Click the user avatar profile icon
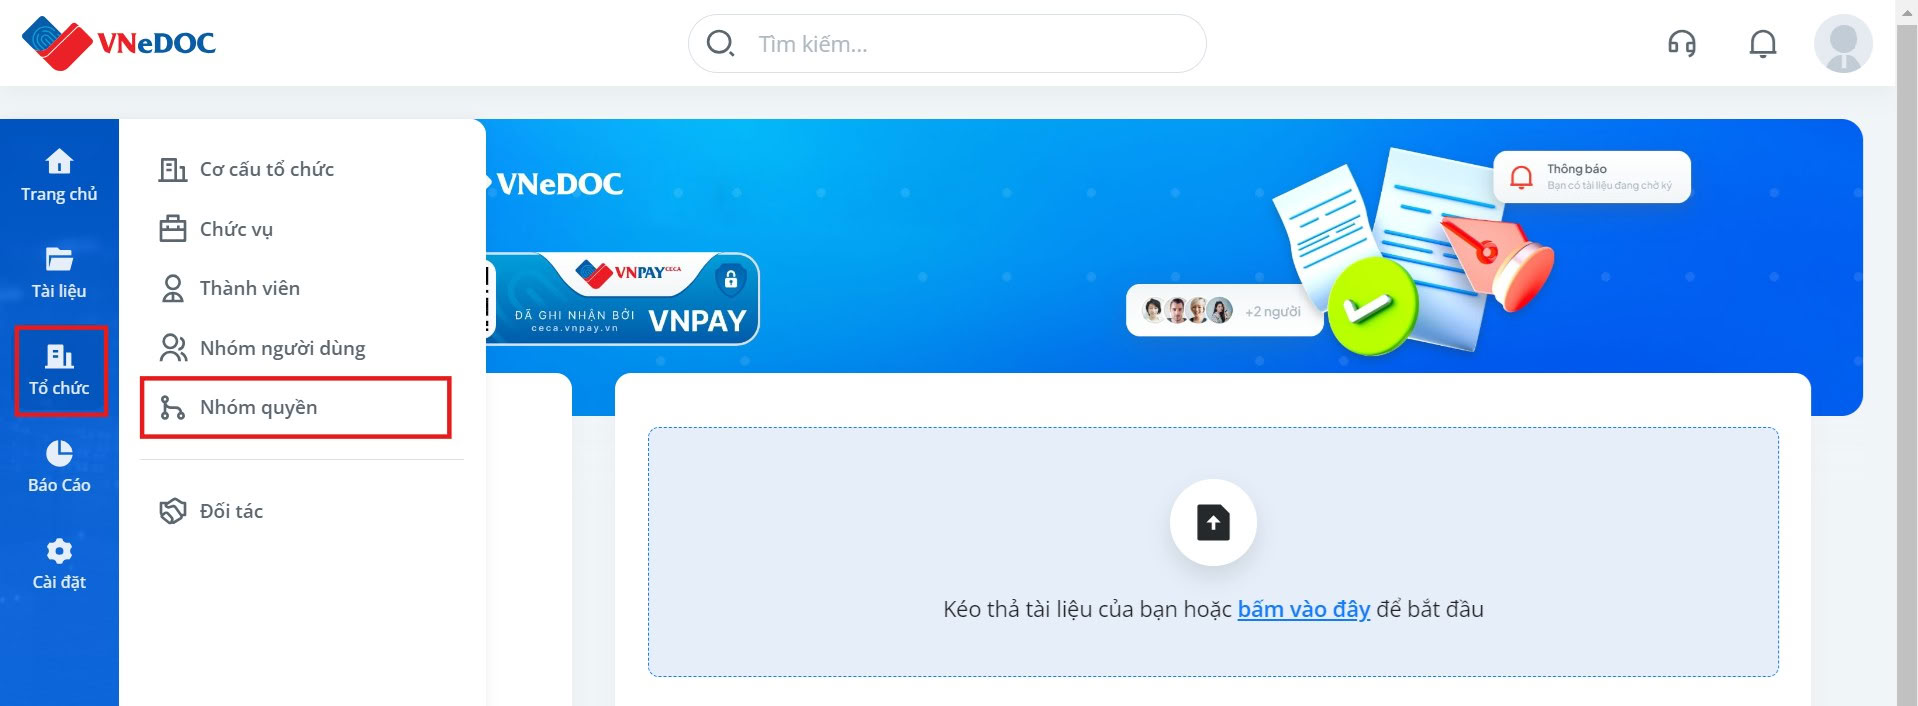The width and height of the screenshot is (1918, 706). [x=1843, y=44]
